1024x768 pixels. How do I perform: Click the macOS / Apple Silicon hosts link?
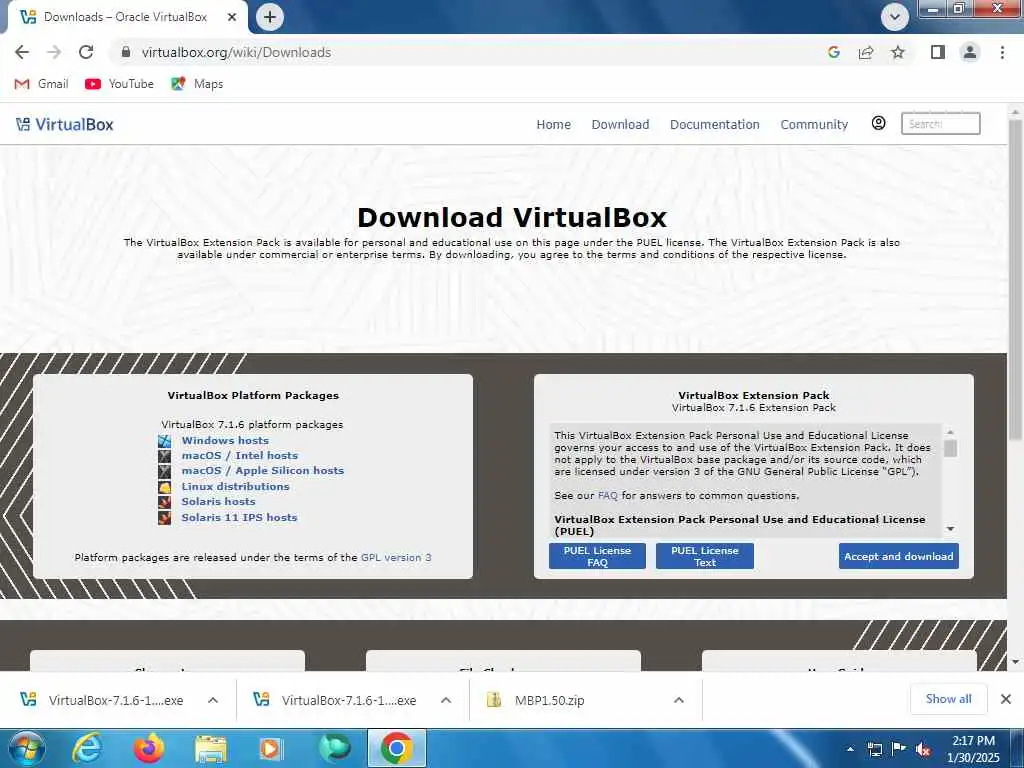(x=263, y=471)
